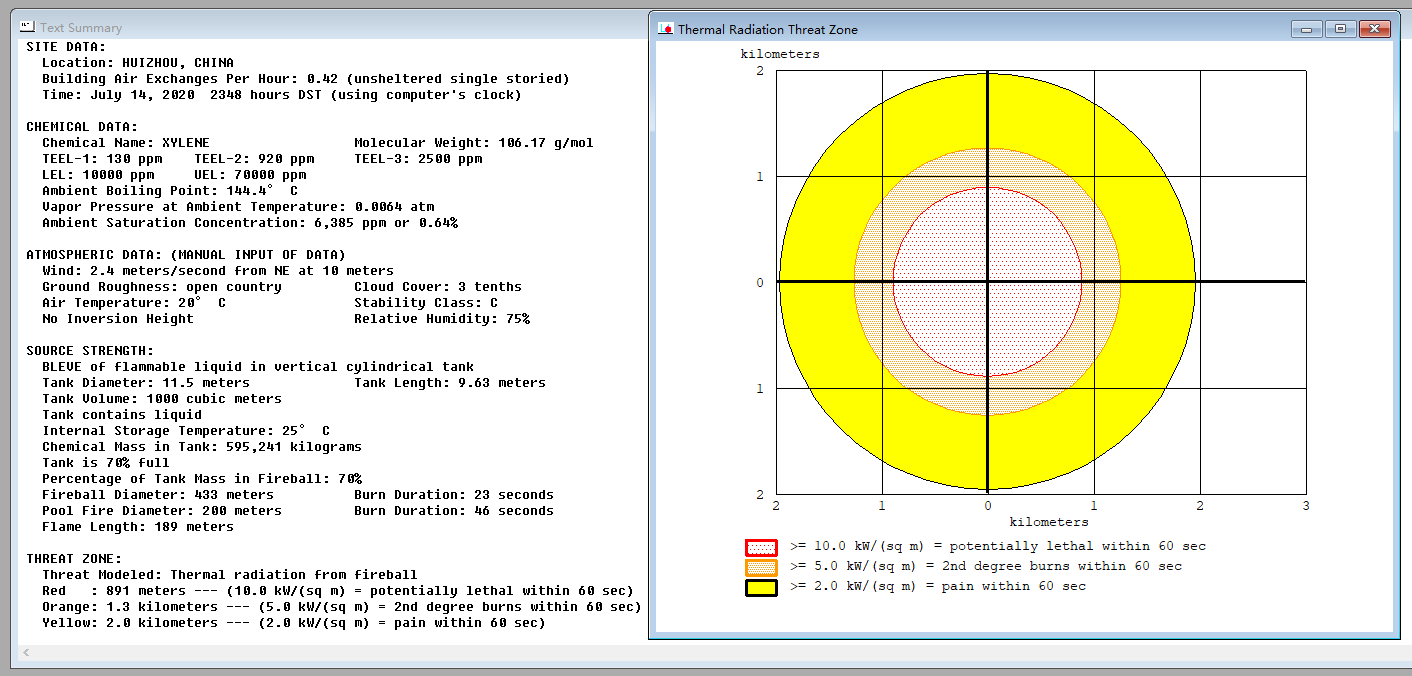
Task: Click "Chemical Name: XYLENE" text
Action: pos(126,143)
